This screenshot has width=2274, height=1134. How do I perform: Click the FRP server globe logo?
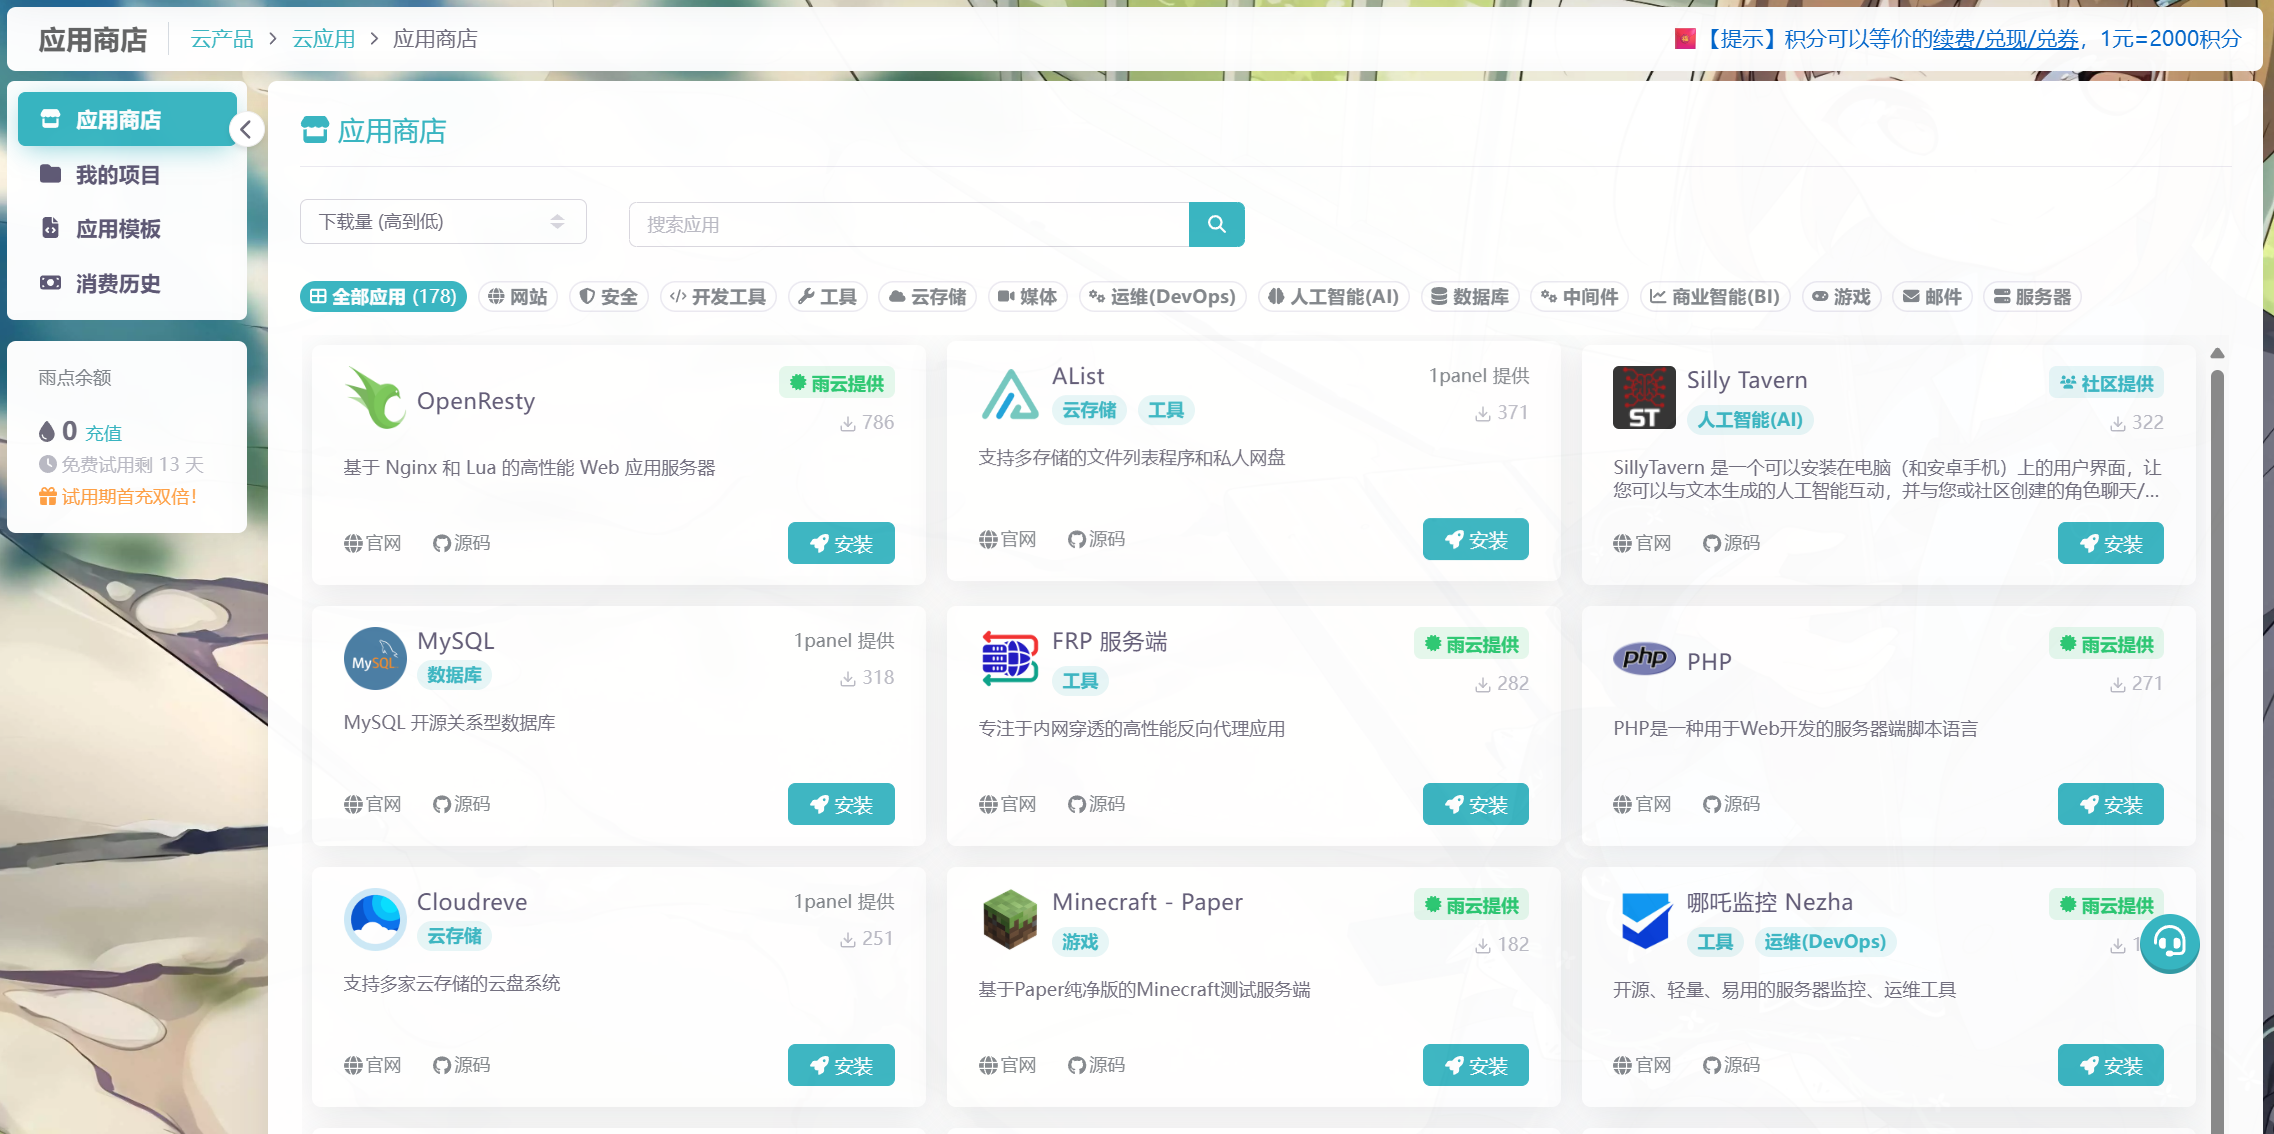[1010, 658]
